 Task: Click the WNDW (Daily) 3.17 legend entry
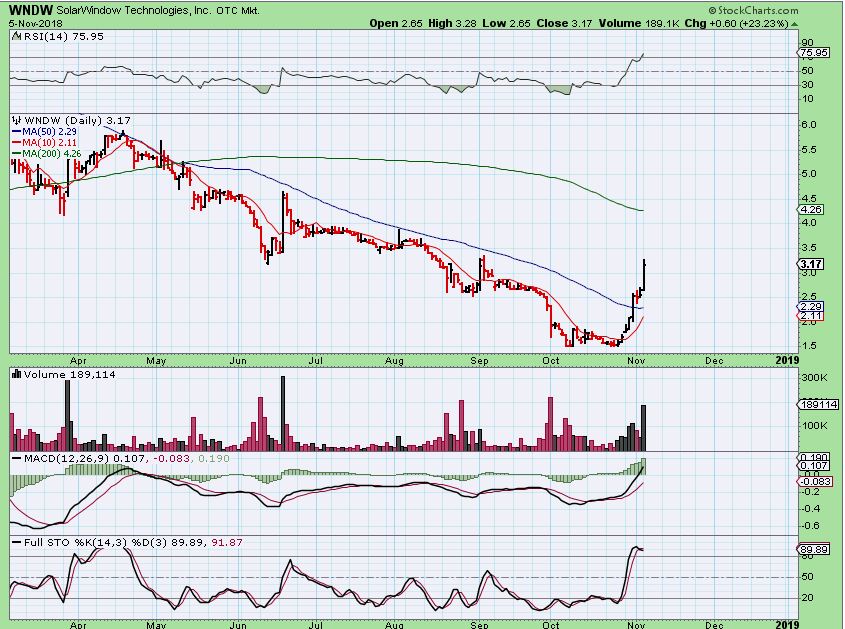pyautogui.click(x=77, y=120)
